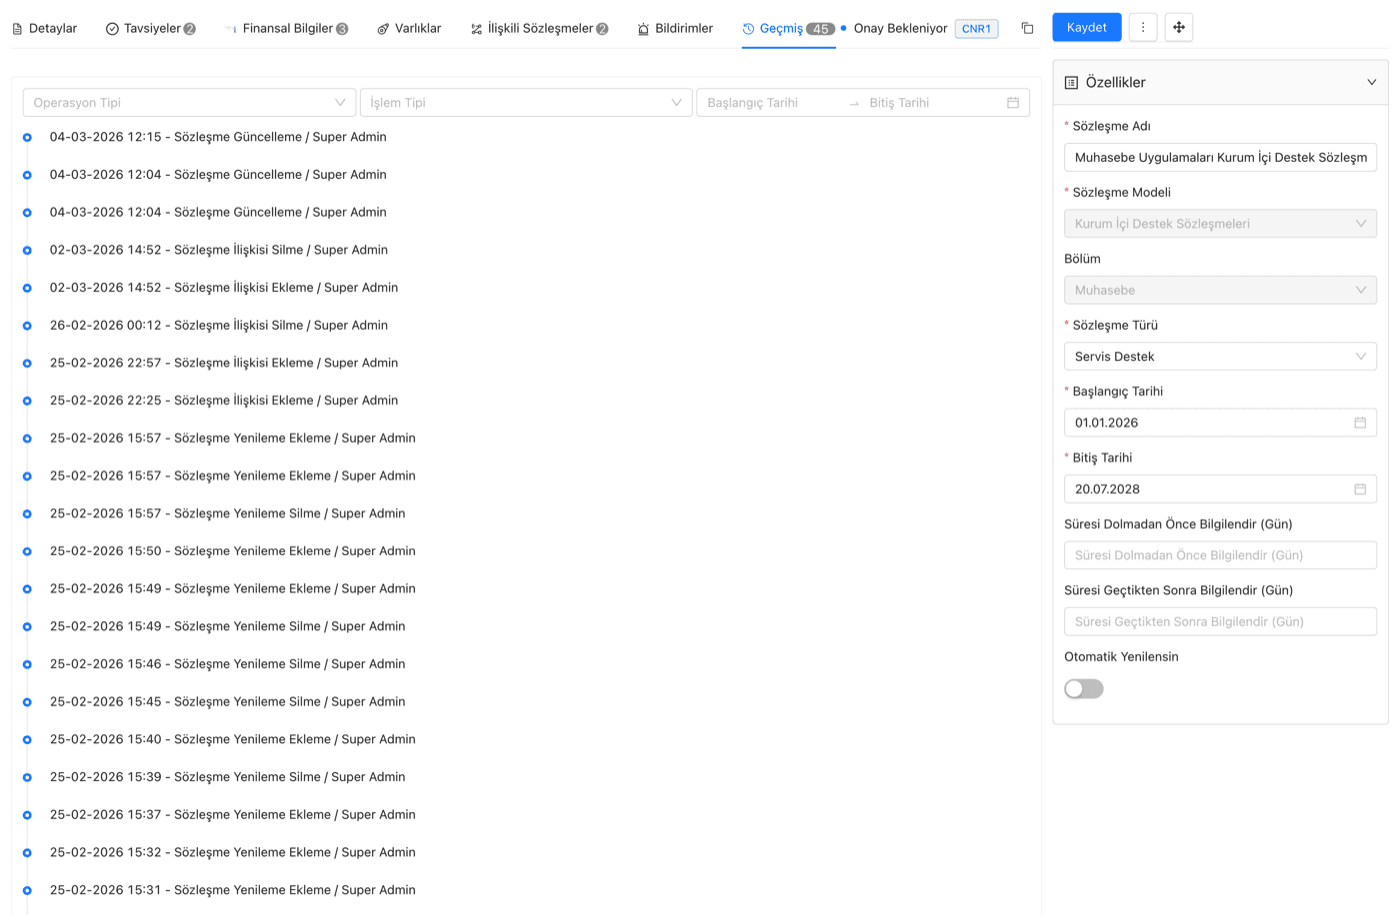Screen dimensions: 1400x915
Task: Open the three-dot more options menu
Action: pos(1143,27)
